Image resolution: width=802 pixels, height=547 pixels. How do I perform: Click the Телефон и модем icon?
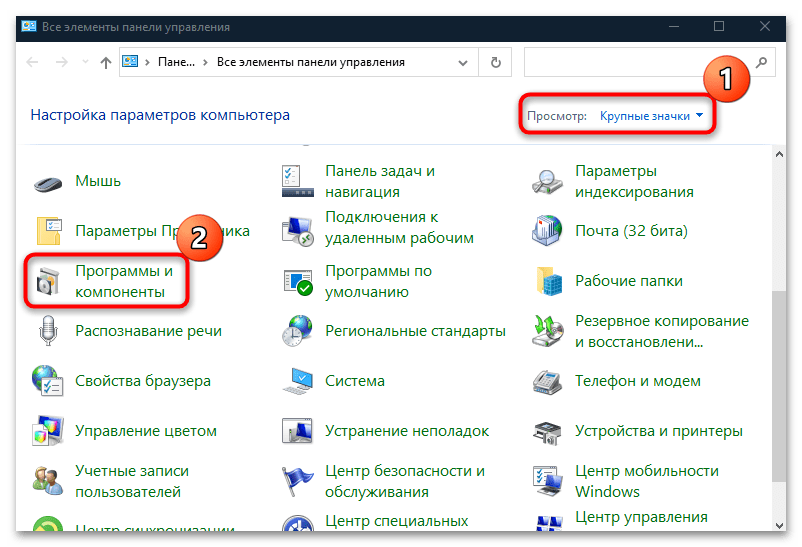pyautogui.click(x=549, y=381)
